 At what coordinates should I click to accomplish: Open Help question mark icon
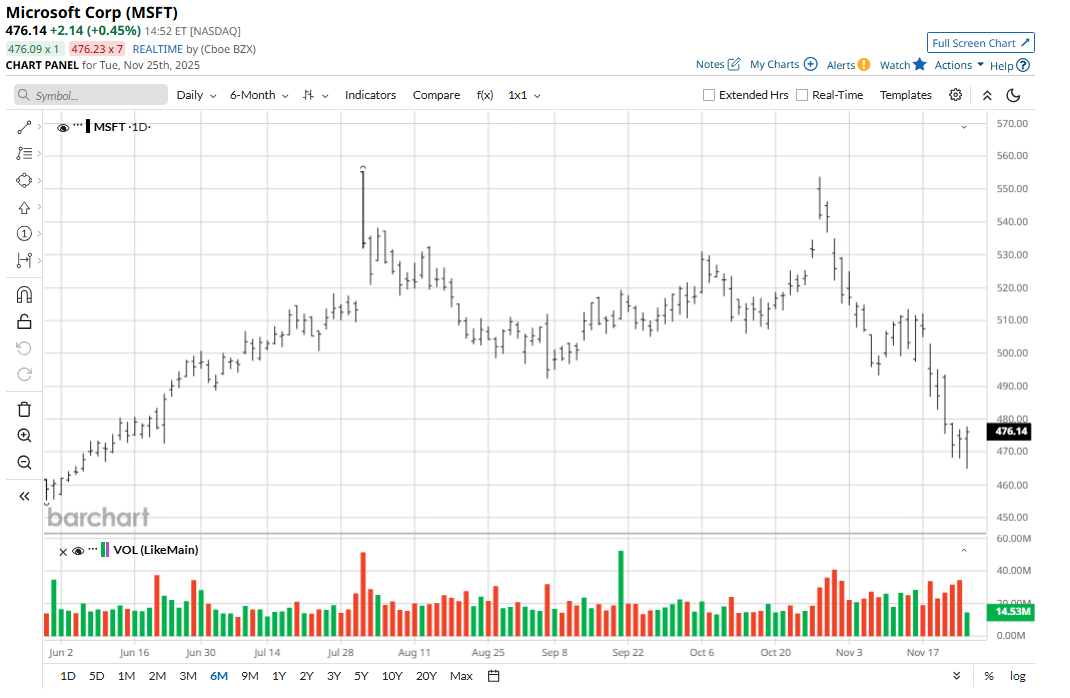[x=1022, y=66]
